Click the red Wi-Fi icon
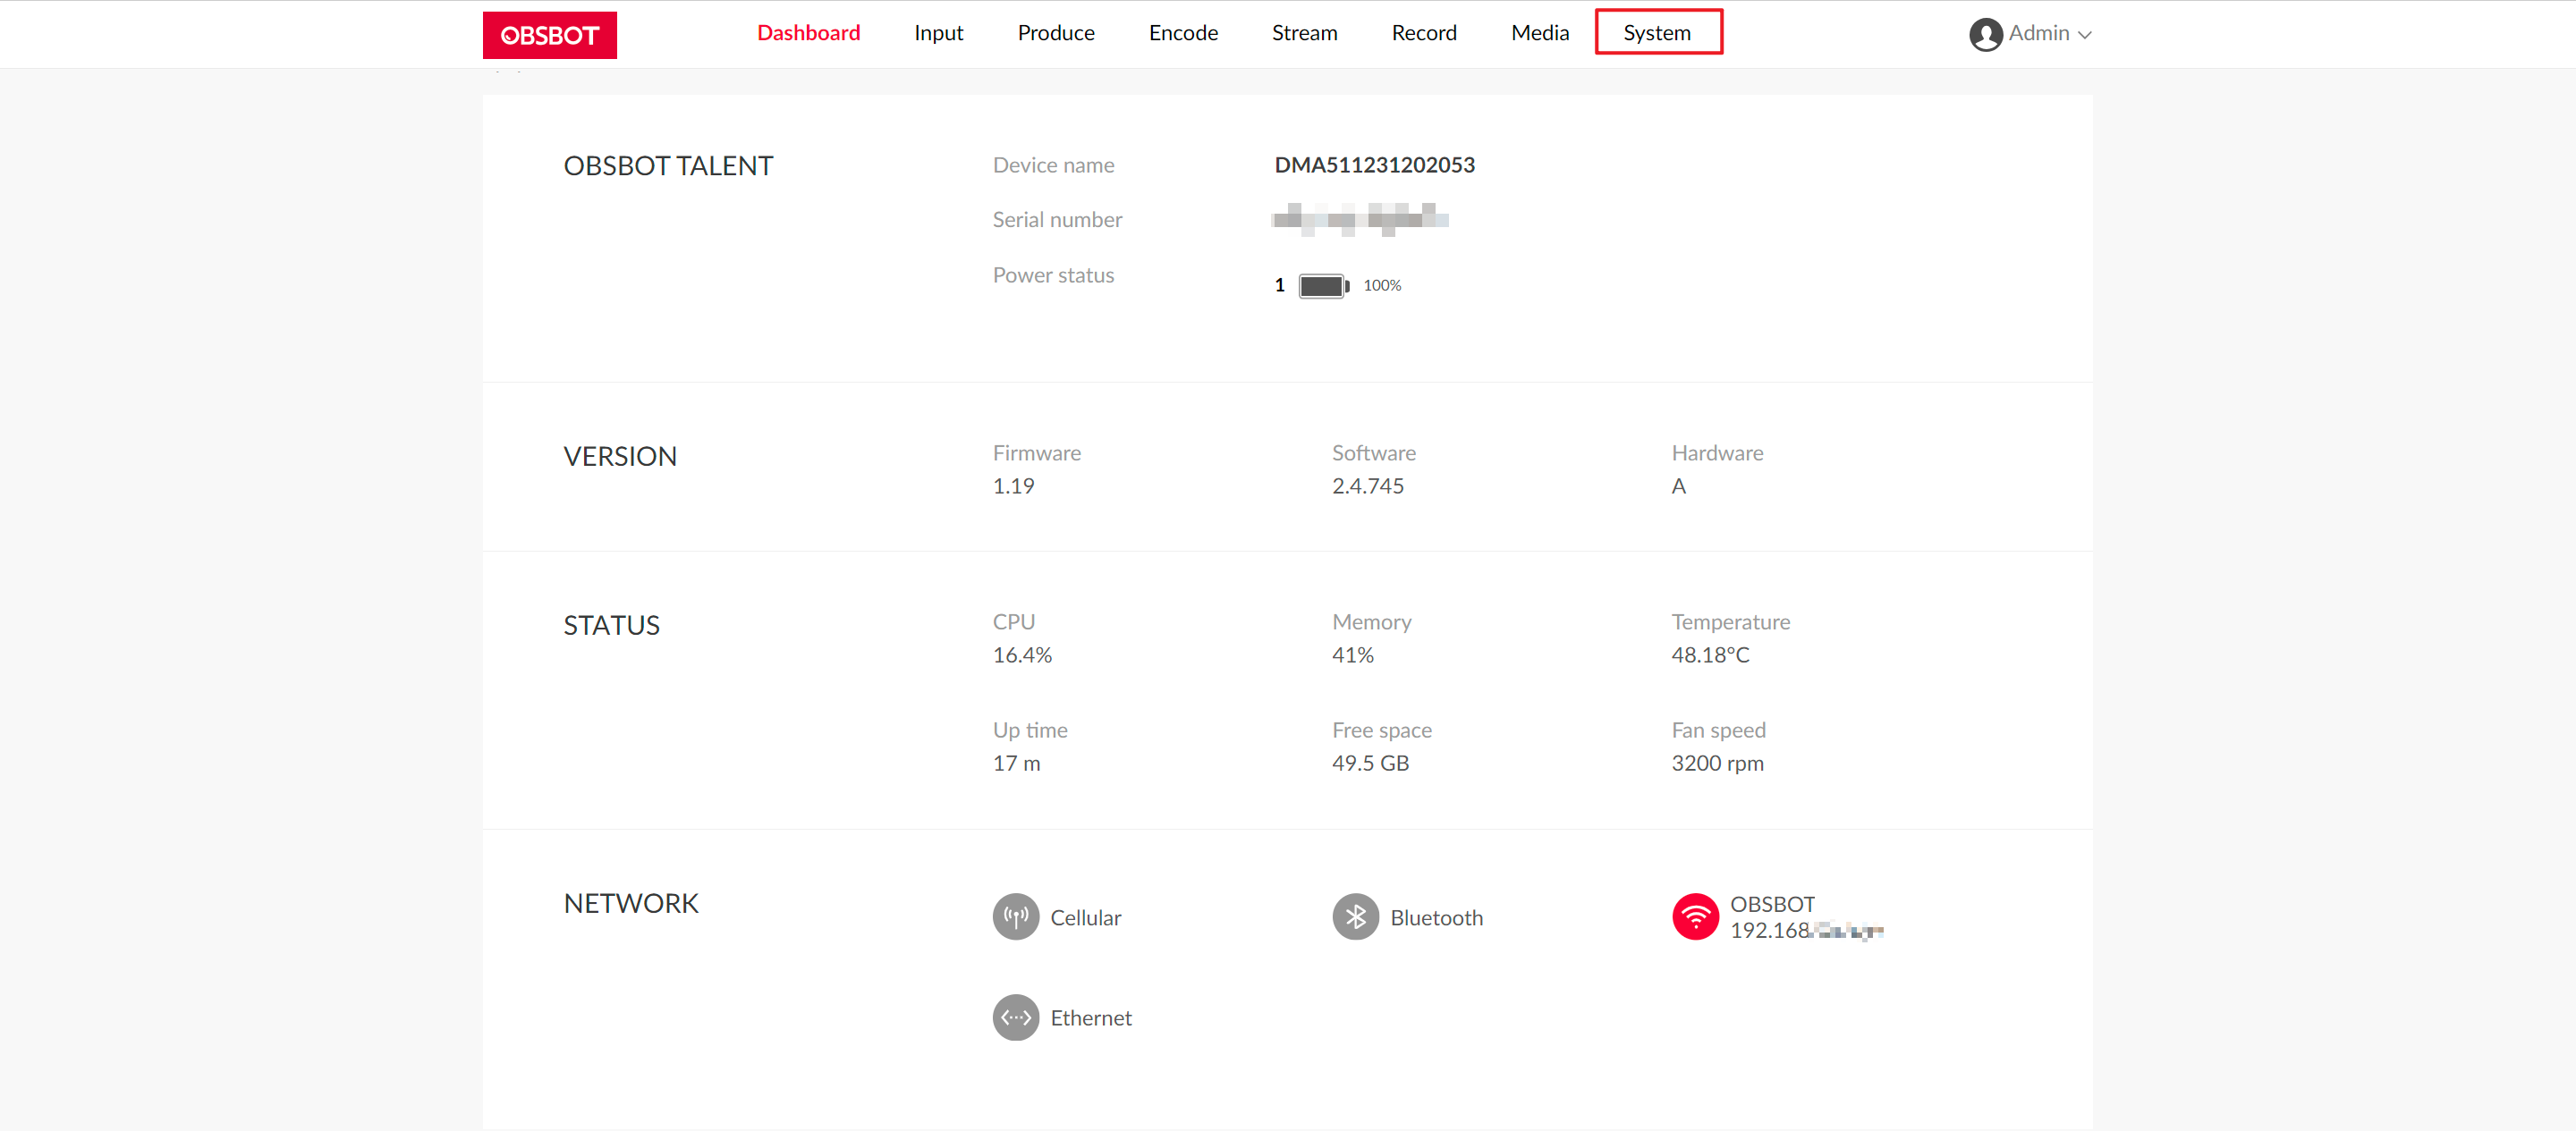This screenshot has height=1131, width=2576. tap(1695, 917)
